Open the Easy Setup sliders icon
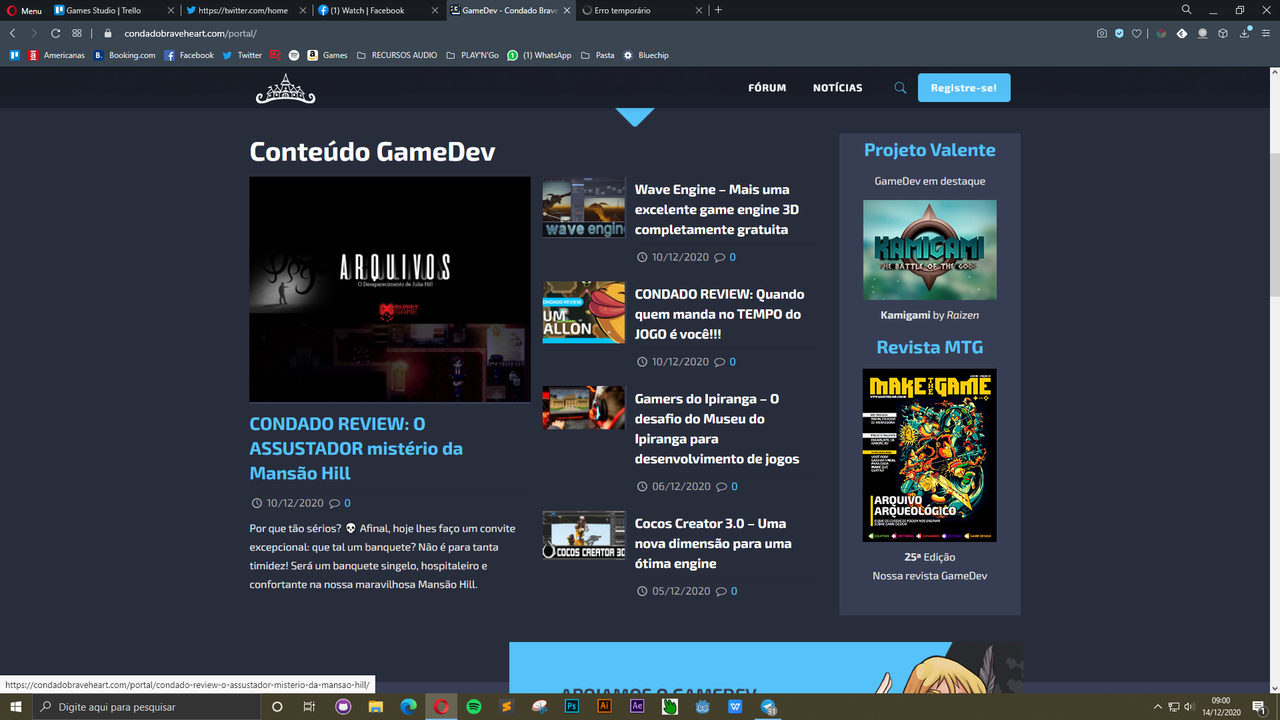This screenshot has width=1280, height=720. pos(1267,33)
